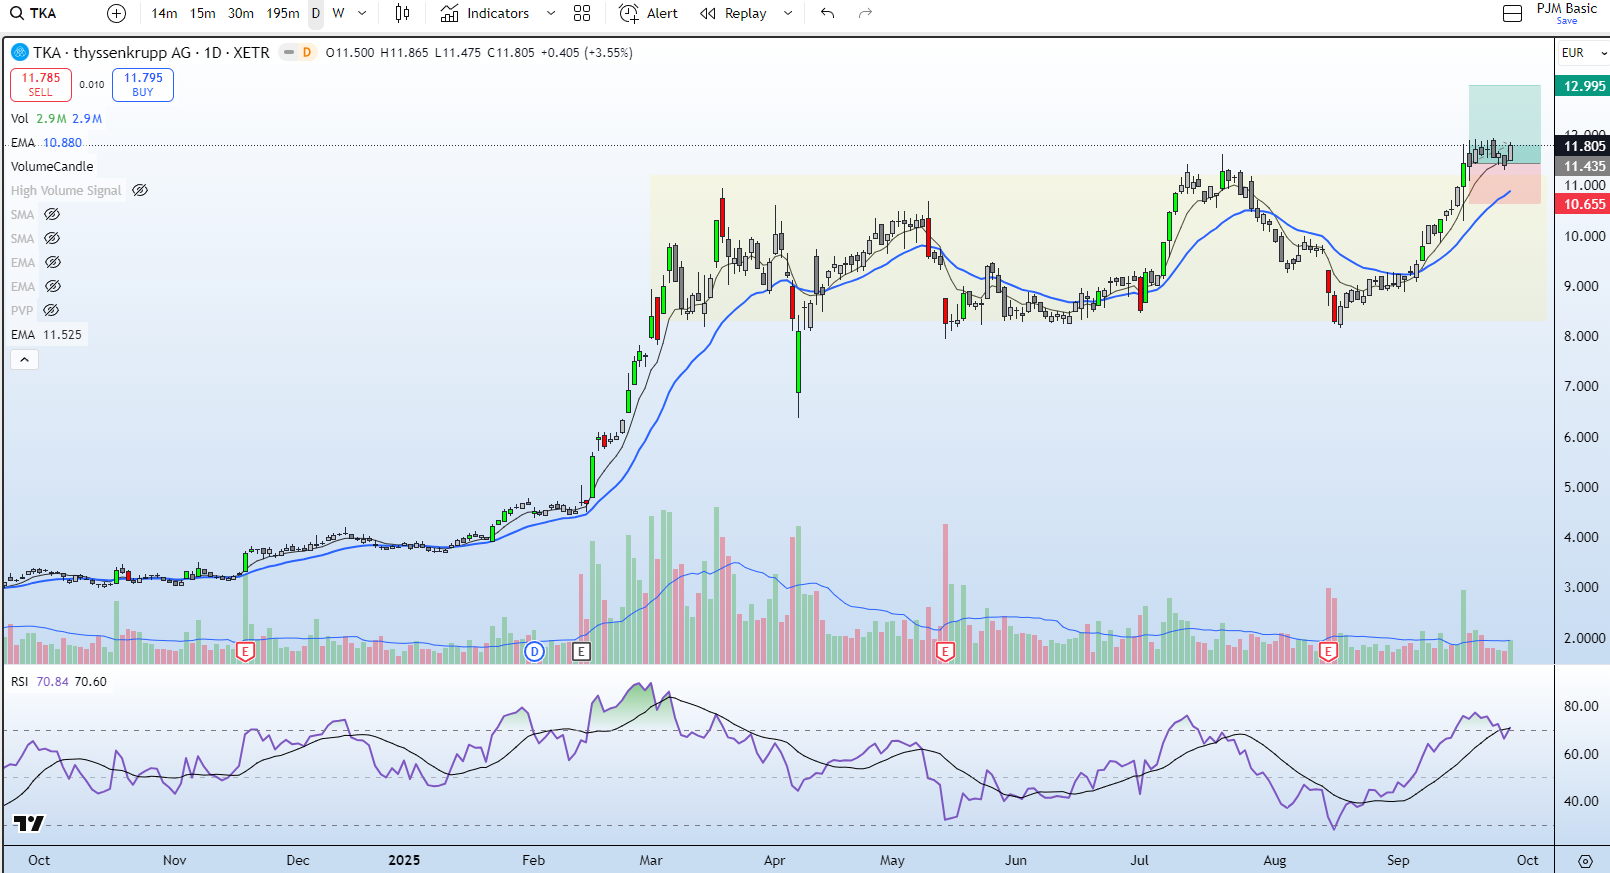Click the 11.785 SELL button
The height and width of the screenshot is (873, 1610).
click(41, 85)
